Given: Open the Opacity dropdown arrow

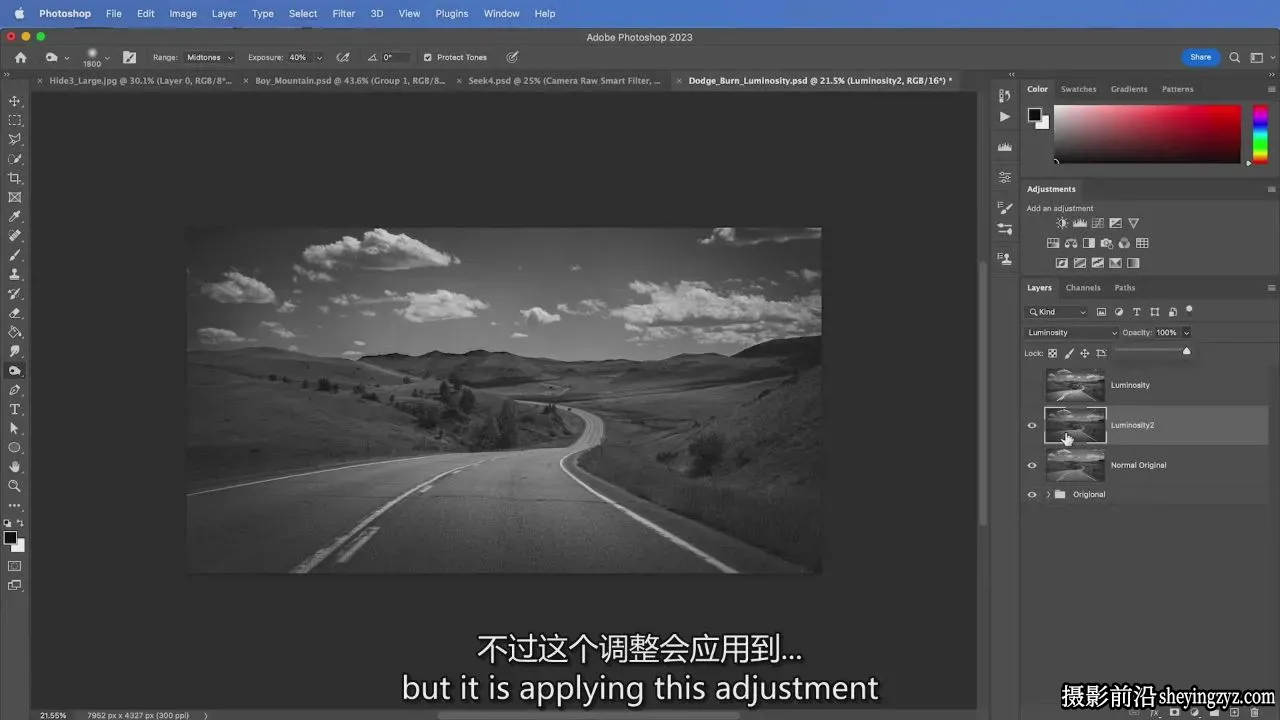Looking at the screenshot, I should coord(1187,332).
